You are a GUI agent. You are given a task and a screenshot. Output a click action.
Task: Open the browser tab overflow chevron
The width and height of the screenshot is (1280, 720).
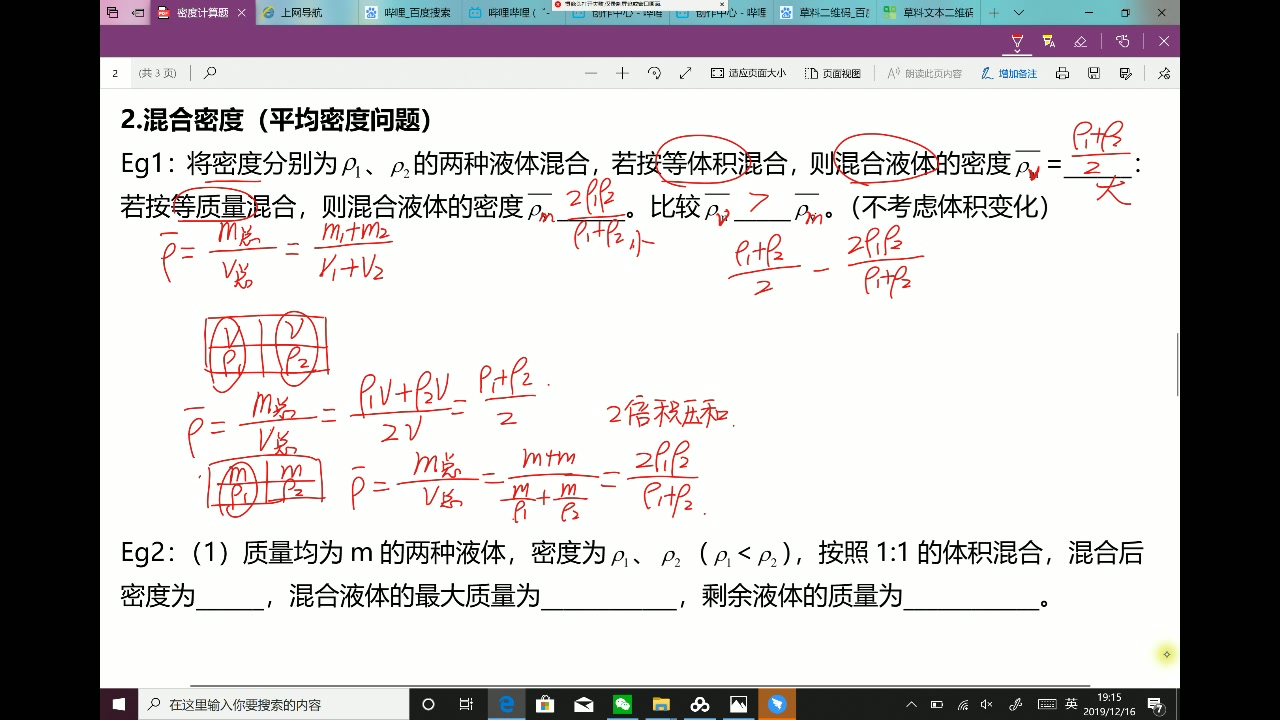(1019, 13)
